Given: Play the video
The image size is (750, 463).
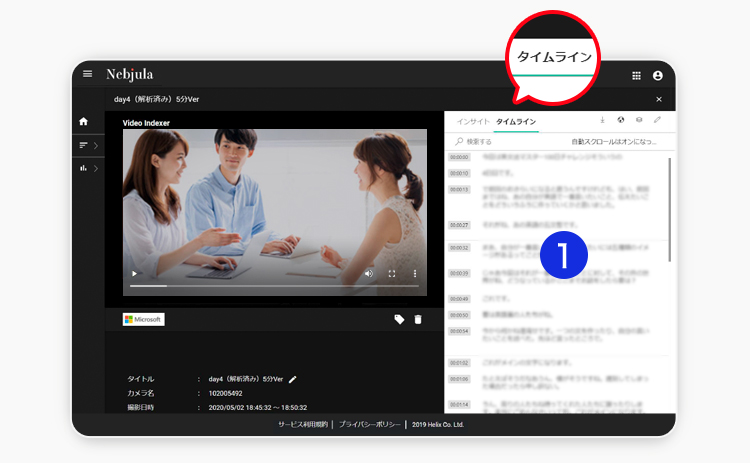Looking at the screenshot, I should pyautogui.click(x=134, y=274).
